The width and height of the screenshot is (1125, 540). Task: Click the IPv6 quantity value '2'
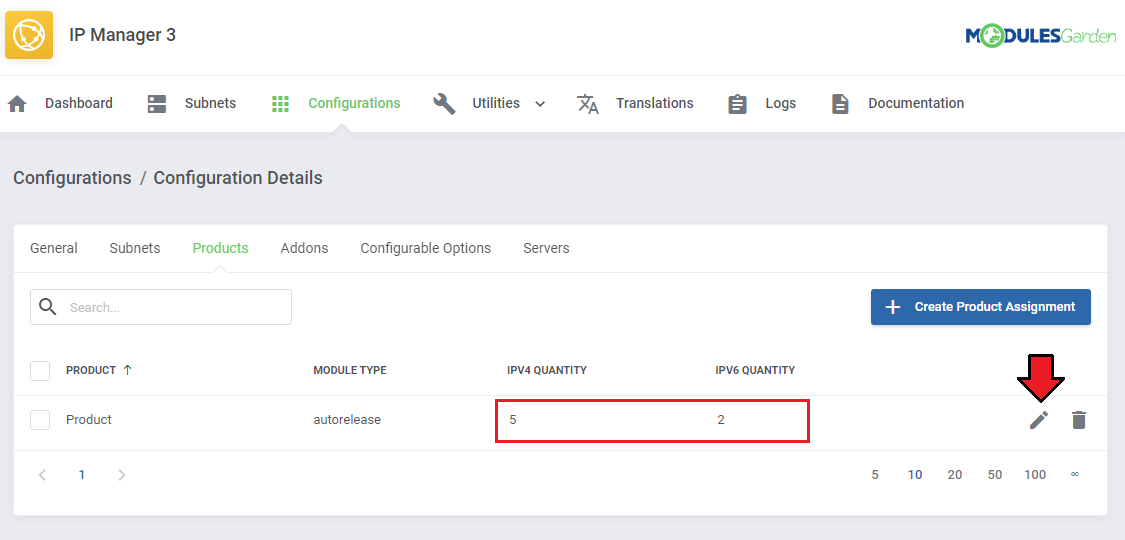pos(721,420)
